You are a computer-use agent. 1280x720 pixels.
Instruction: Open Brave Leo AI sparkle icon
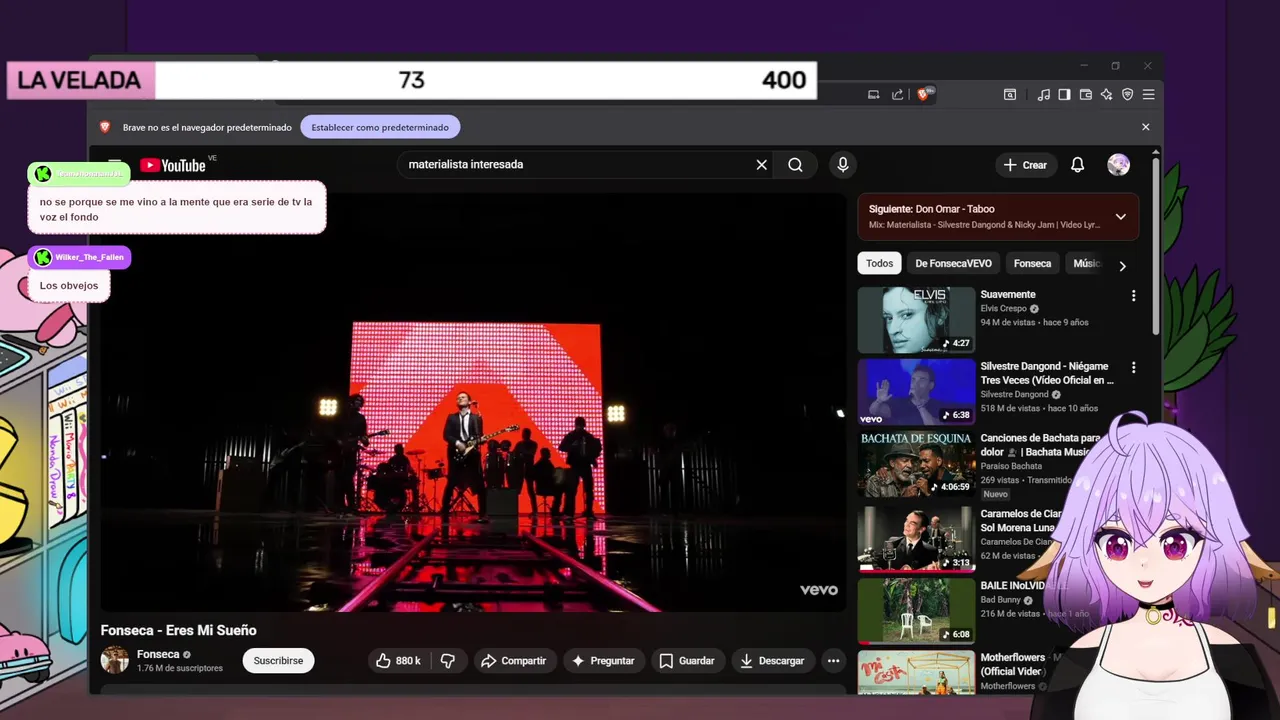pyautogui.click(x=1106, y=94)
